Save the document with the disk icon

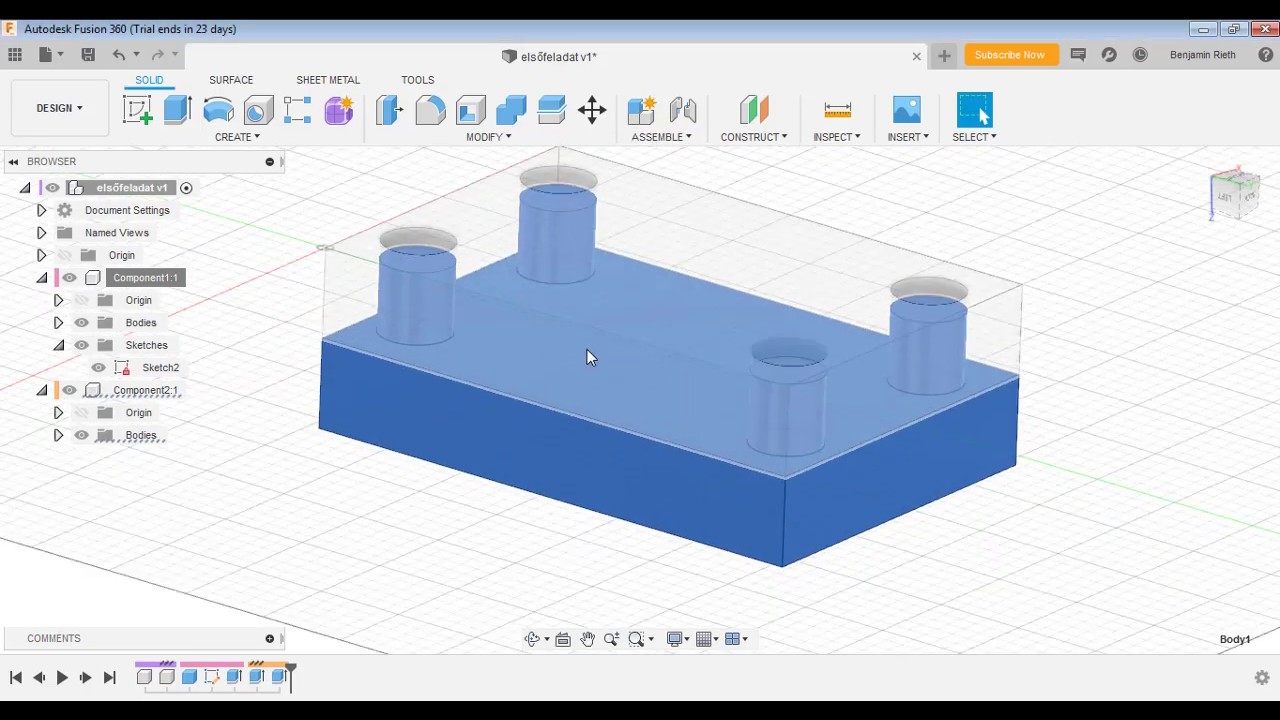(x=88, y=55)
